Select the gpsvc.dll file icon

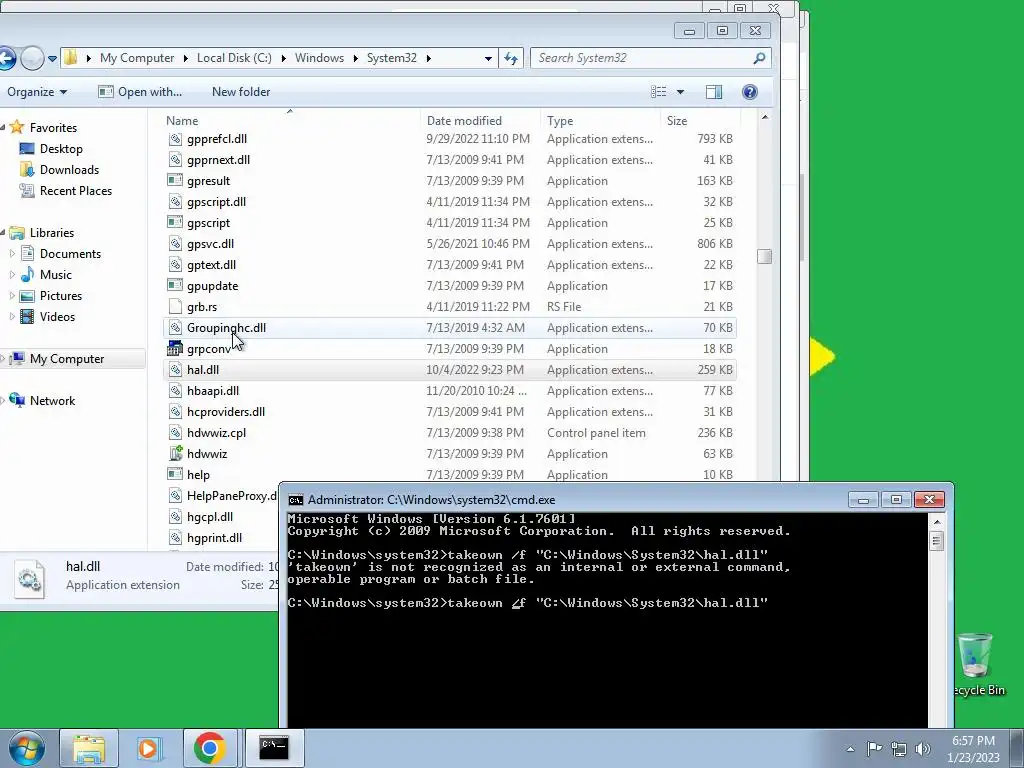(174, 244)
